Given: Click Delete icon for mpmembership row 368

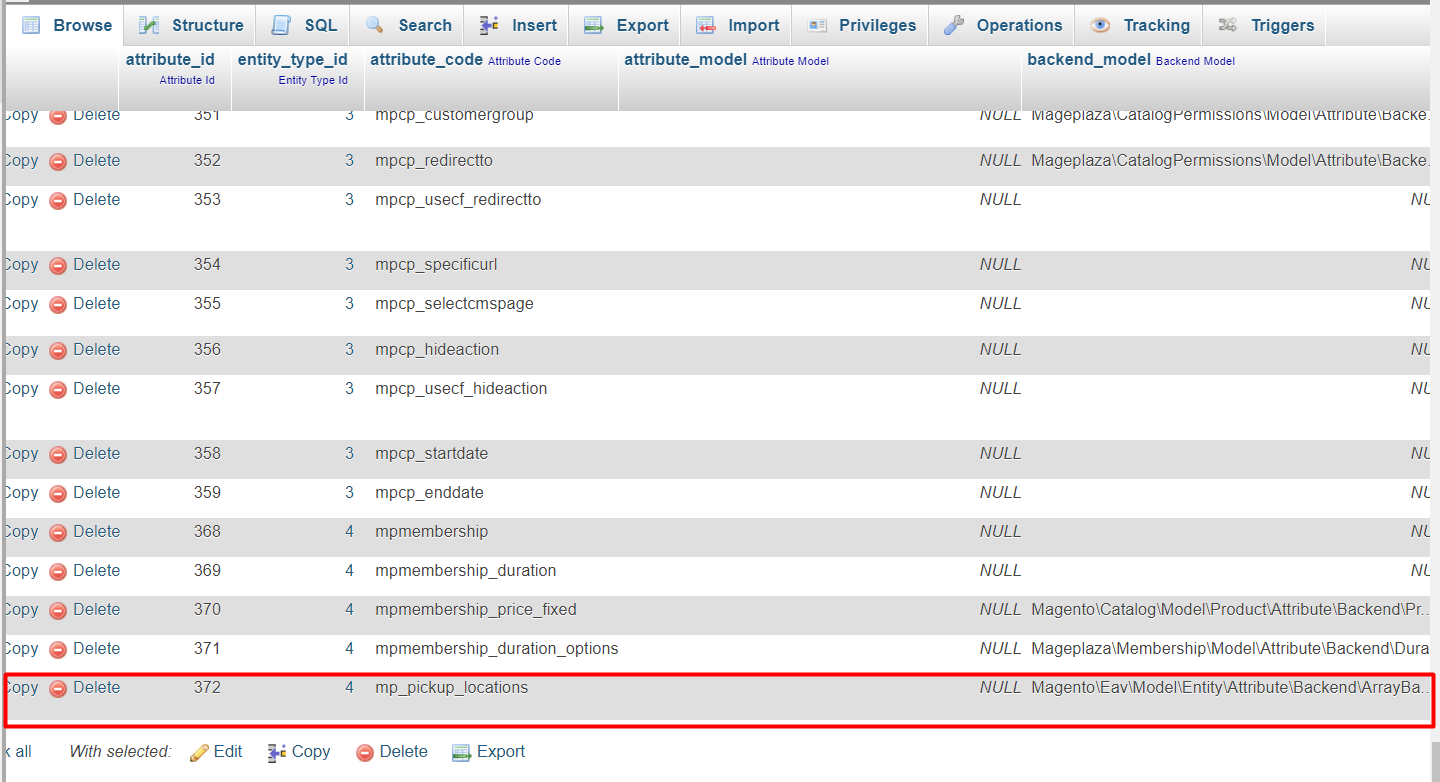Looking at the screenshot, I should tap(58, 532).
